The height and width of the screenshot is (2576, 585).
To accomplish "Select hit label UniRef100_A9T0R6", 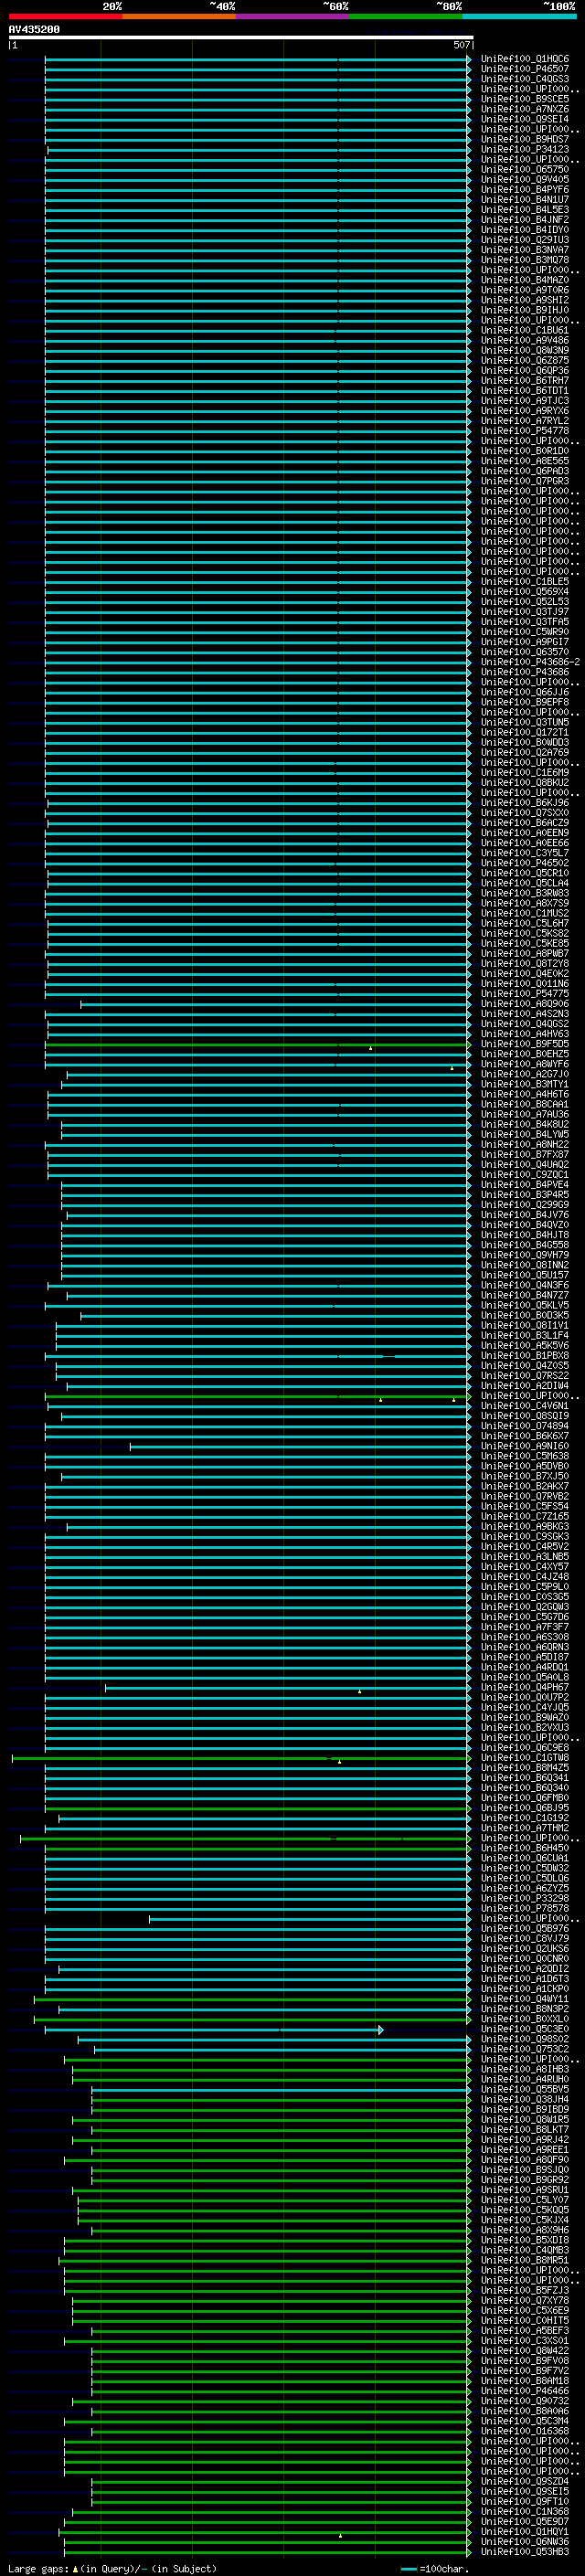I will 524,290.
